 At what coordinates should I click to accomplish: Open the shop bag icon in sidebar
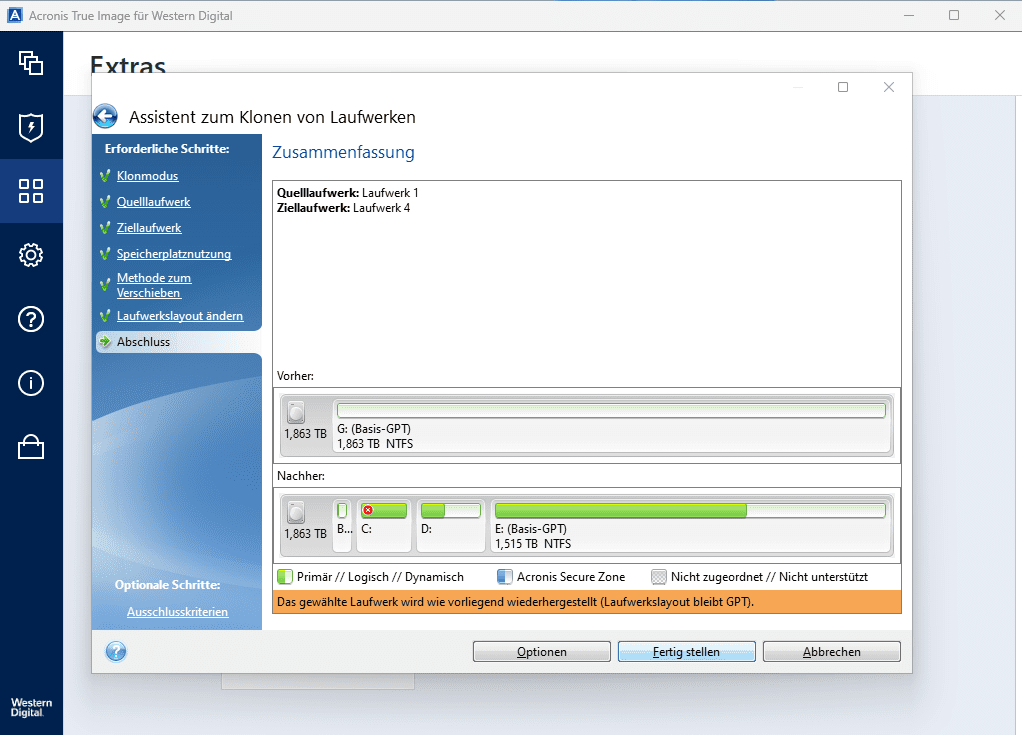[31, 447]
